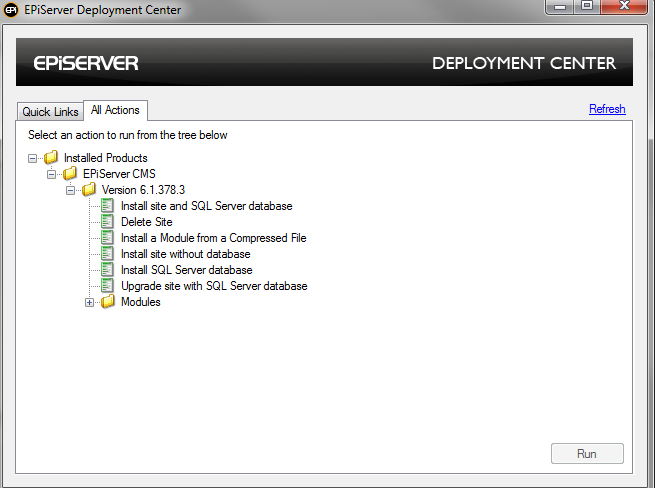This screenshot has height=488, width=655.
Task: Click icon for Upgrade site with SQL Server database
Action: [x=107, y=285]
